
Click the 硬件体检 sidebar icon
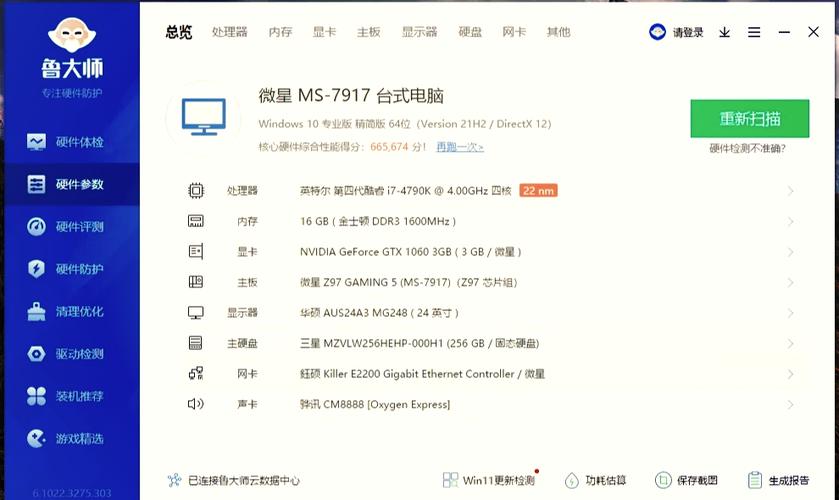(x=37, y=142)
